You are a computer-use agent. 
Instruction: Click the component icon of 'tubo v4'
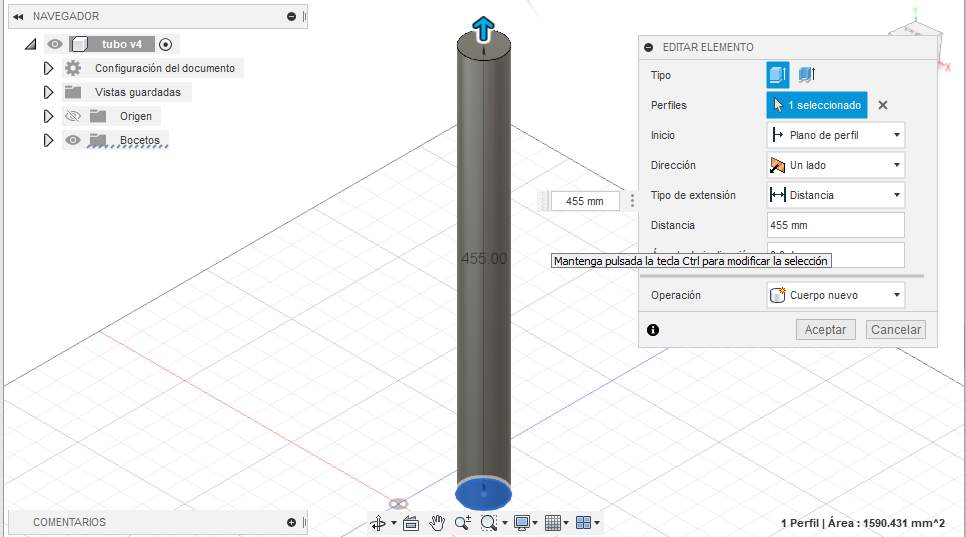(x=79, y=44)
